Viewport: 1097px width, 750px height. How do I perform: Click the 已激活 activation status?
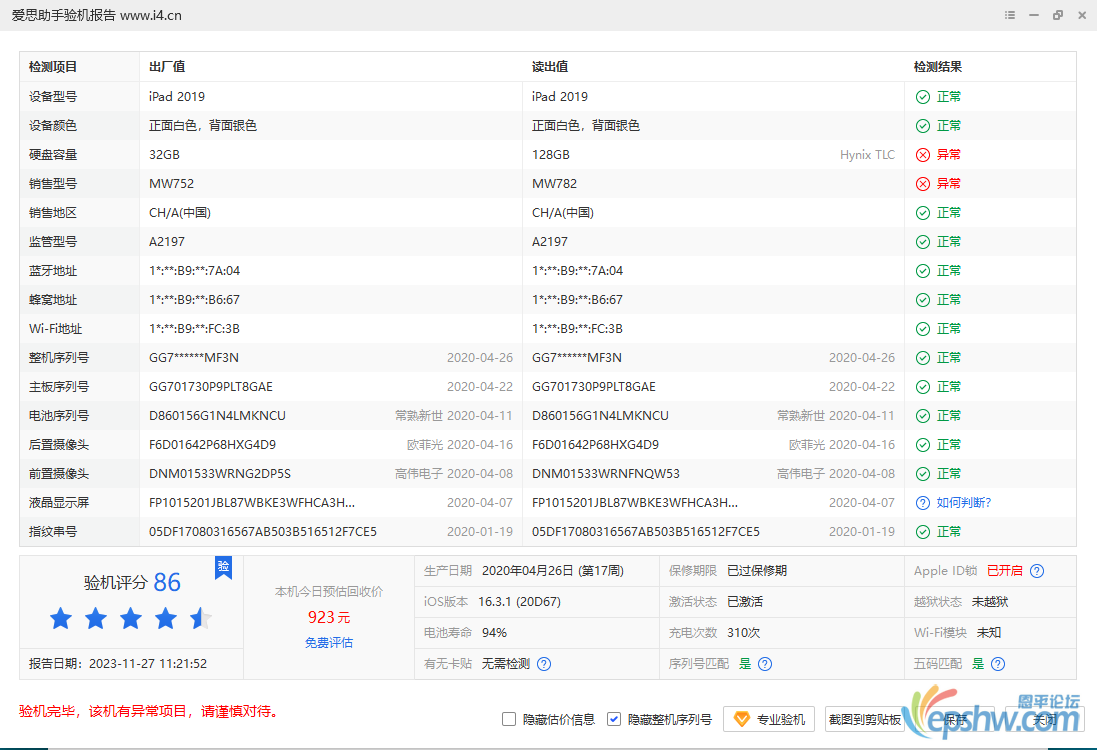[x=745, y=602]
